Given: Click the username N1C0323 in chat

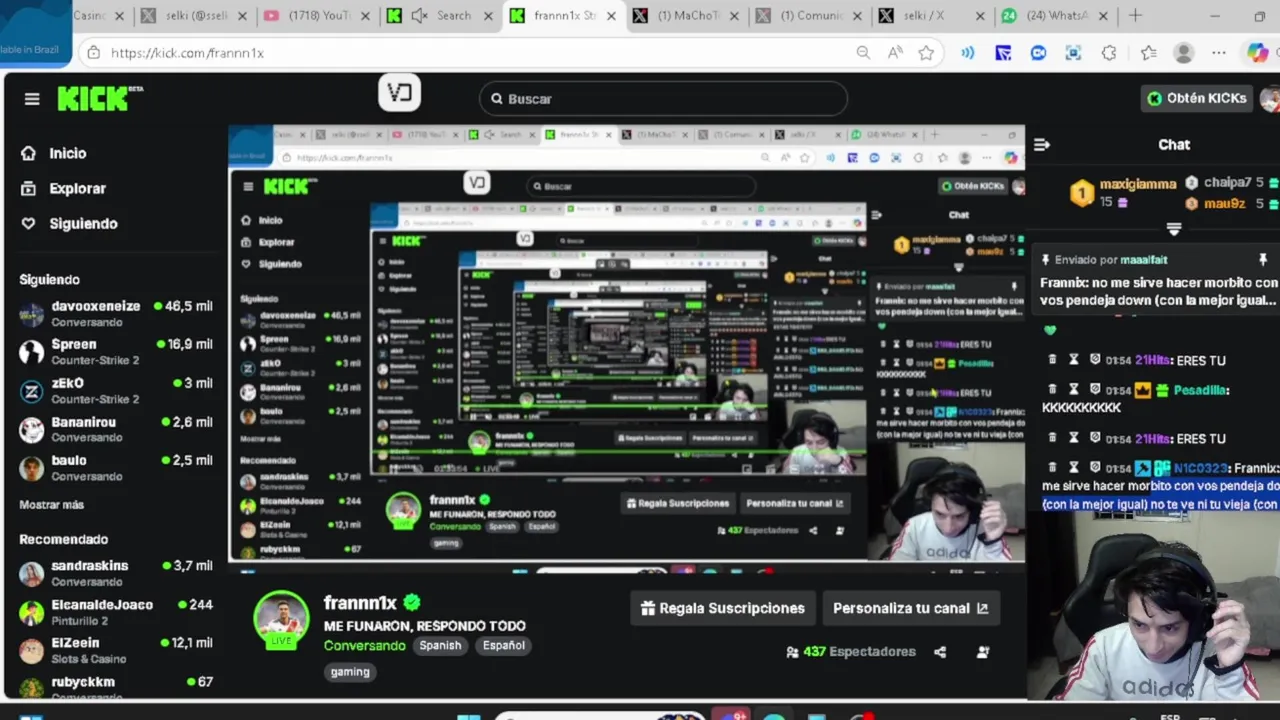Looking at the screenshot, I should click(1200, 468).
